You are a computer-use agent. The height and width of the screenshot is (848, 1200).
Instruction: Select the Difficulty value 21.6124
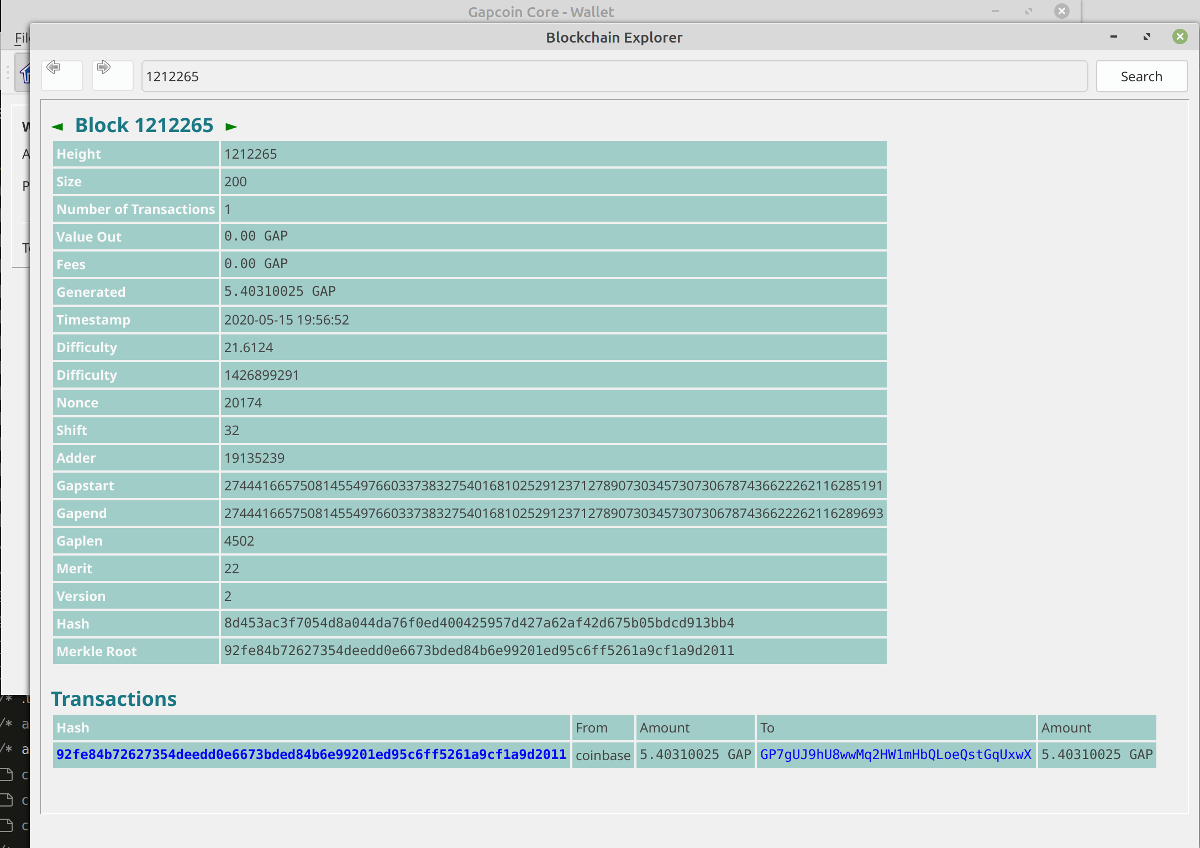(249, 348)
